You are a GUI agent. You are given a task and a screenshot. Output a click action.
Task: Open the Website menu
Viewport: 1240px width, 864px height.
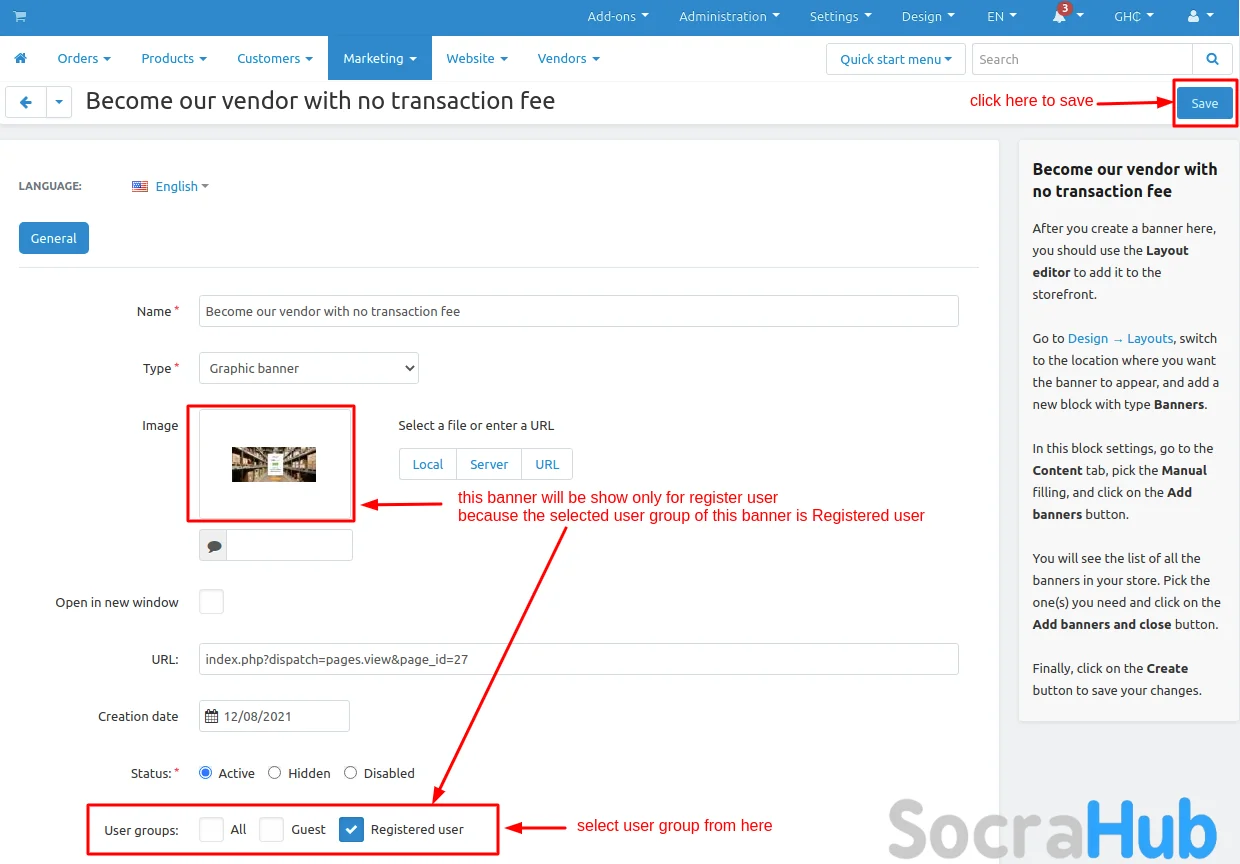tap(477, 58)
